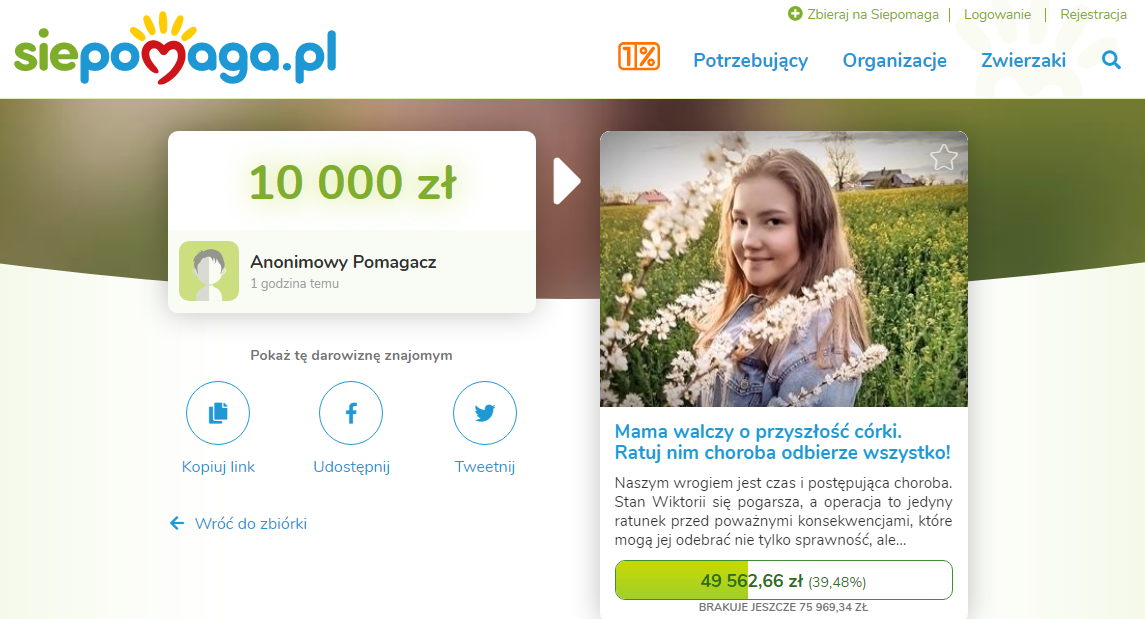The height and width of the screenshot is (619, 1145).
Task: Tweet the donation using Twitter icon
Action: click(x=485, y=412)
